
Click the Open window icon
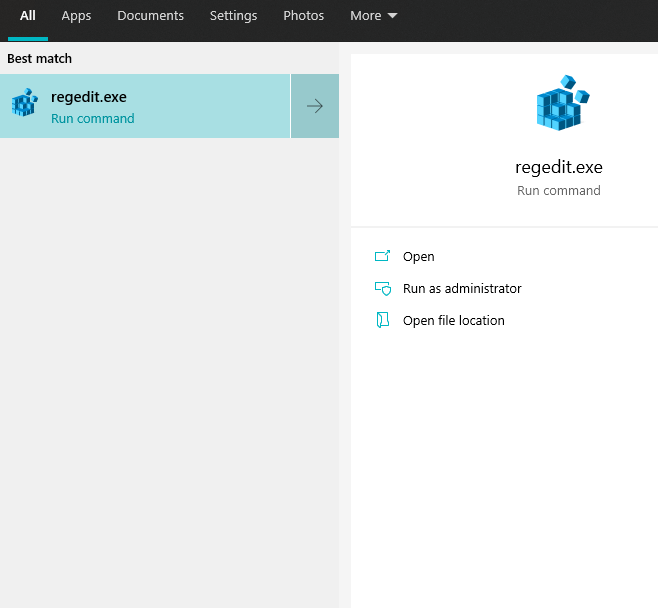(382, 256)
